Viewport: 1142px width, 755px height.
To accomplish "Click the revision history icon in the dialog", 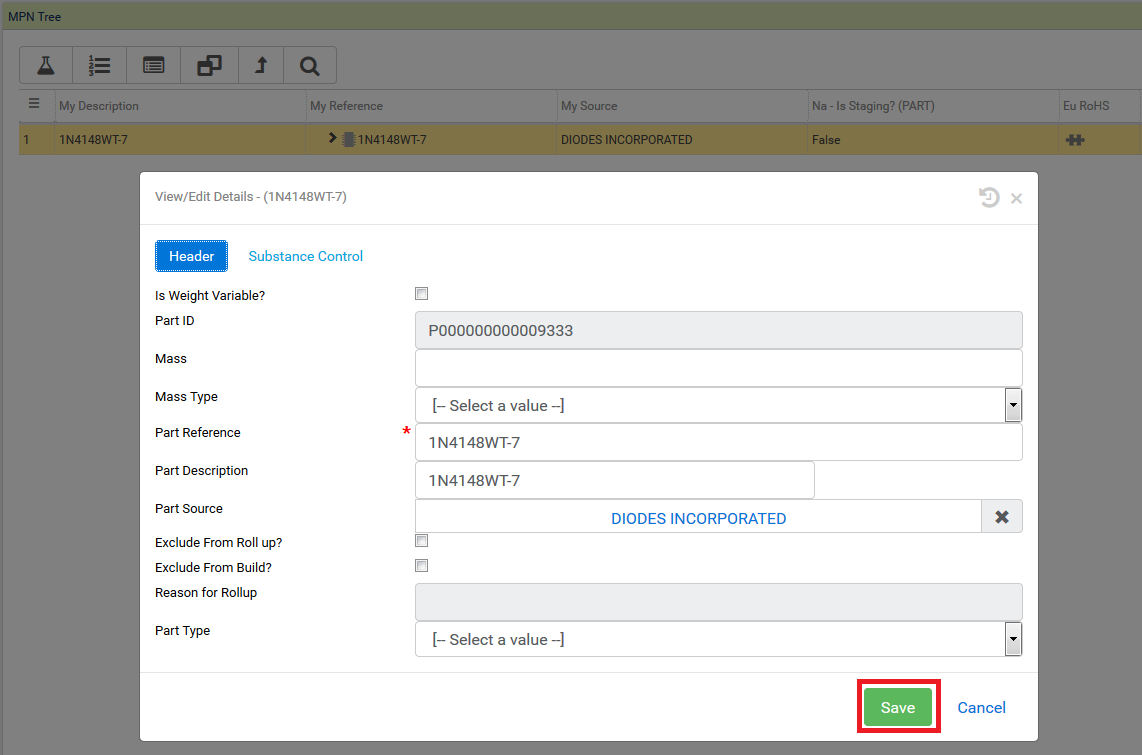I will point(988,197).
